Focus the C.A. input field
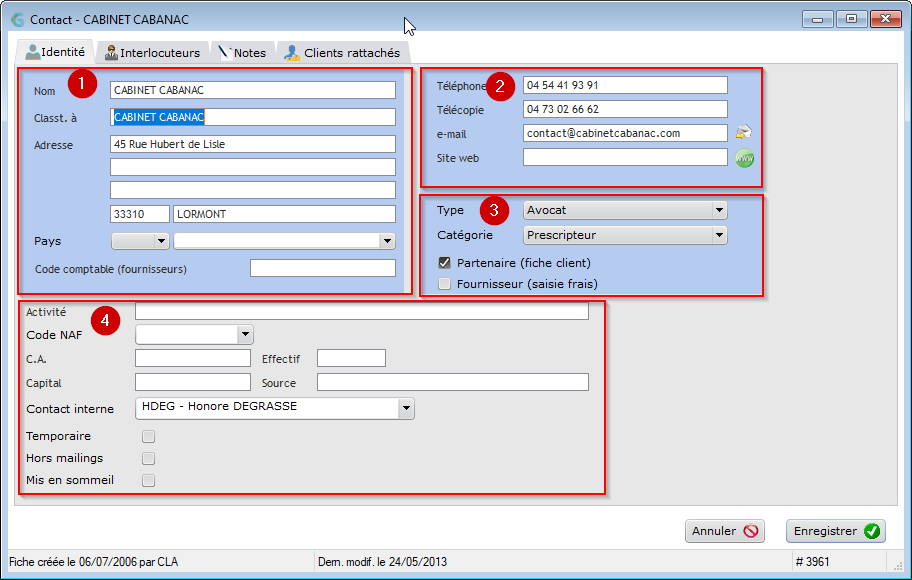 point(193,358)
